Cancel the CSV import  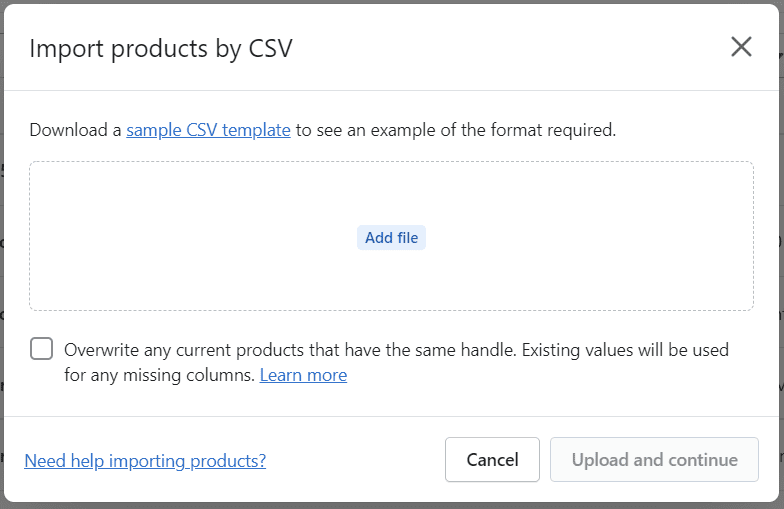pyautogui.click(x=492, y=460)
